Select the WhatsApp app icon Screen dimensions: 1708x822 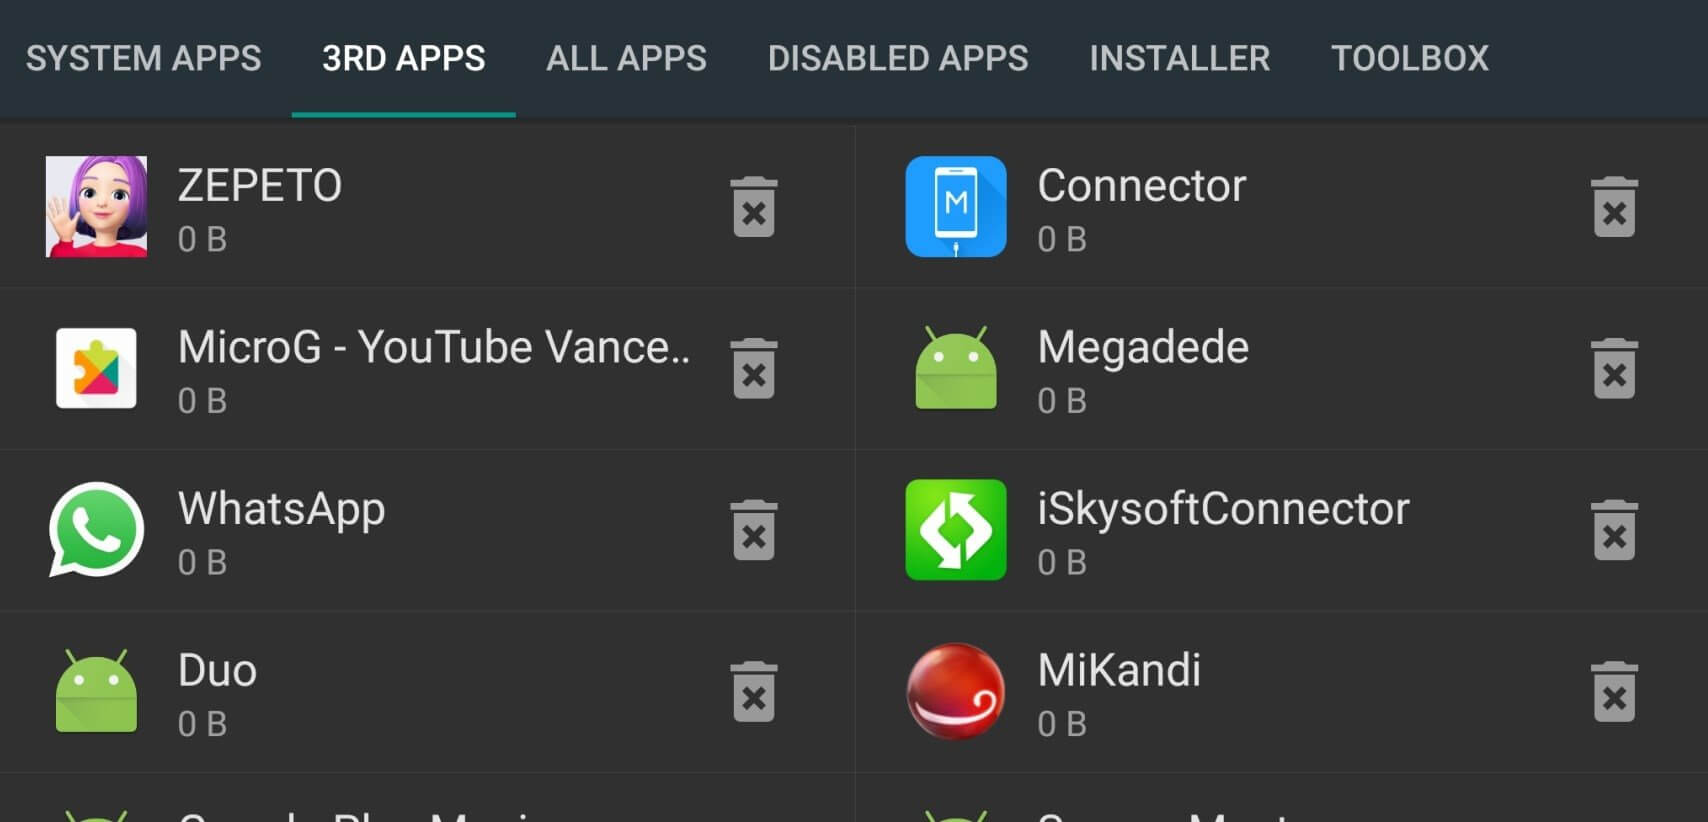coord(96,530)
